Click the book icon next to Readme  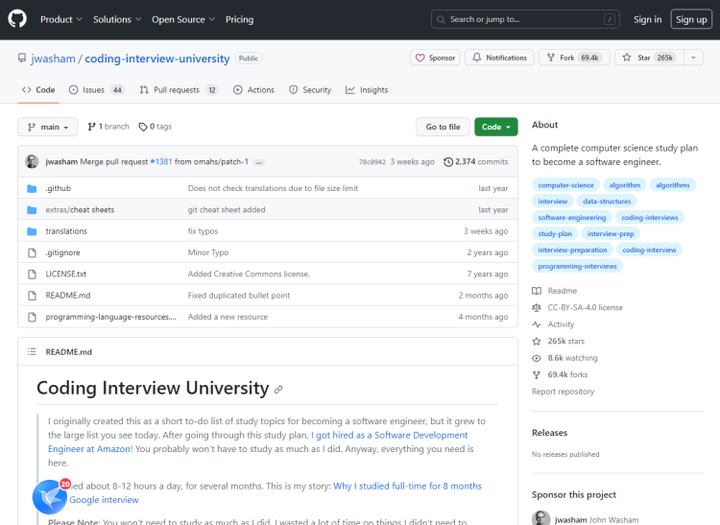point(536,291)
